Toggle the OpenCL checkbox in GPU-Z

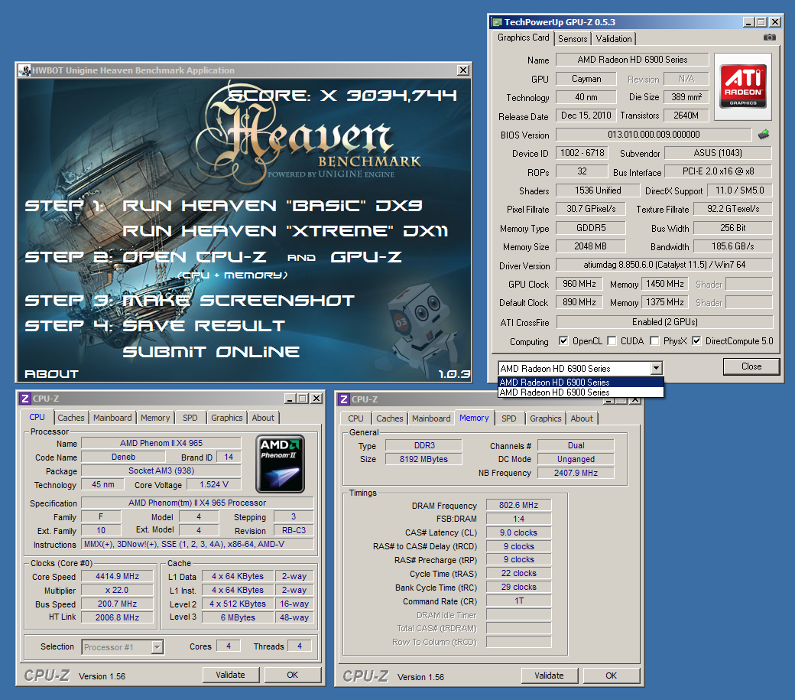[x=563, y=341]
